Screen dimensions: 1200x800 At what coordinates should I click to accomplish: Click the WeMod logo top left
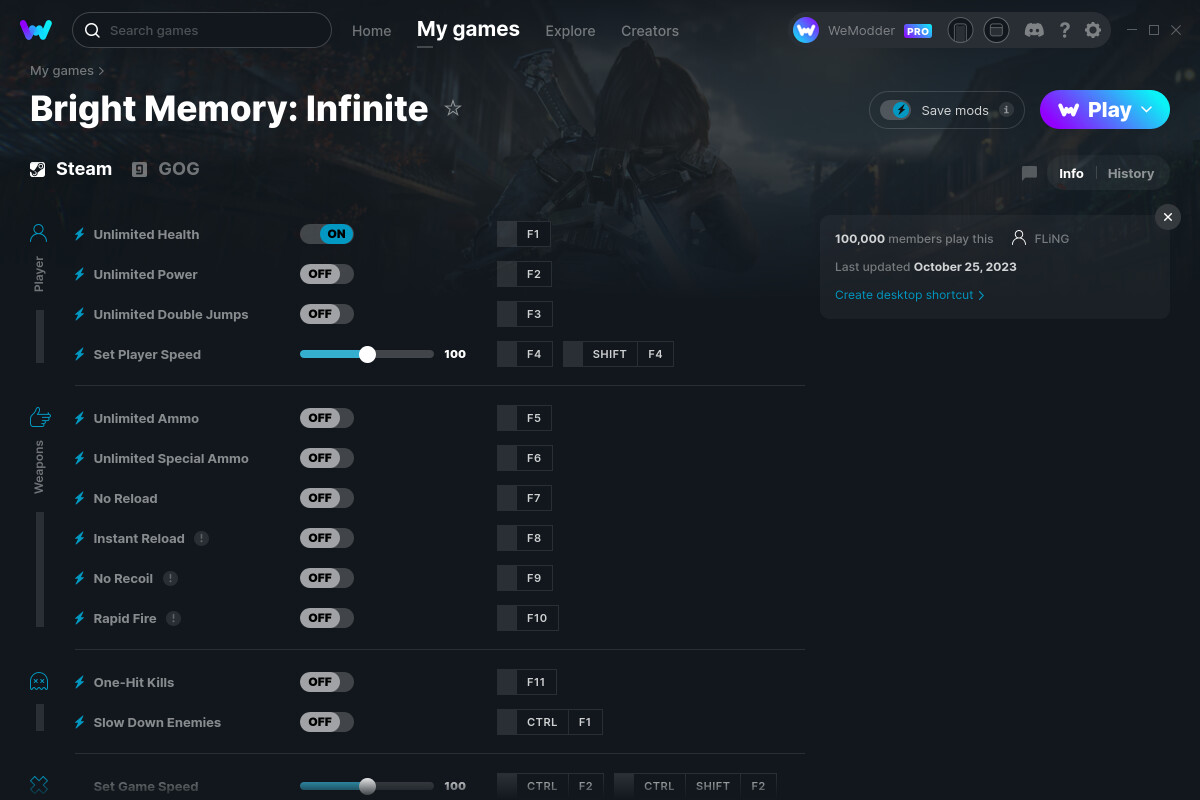[x=36, y=30]
